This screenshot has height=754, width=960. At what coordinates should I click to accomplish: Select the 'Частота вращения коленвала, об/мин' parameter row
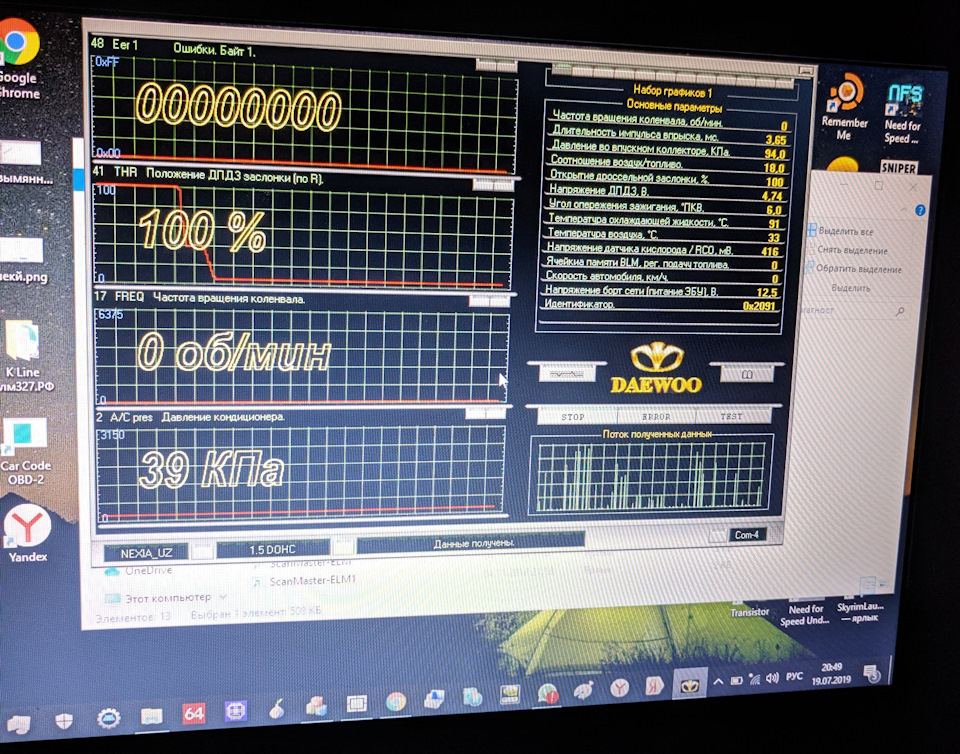coord(670,120)
